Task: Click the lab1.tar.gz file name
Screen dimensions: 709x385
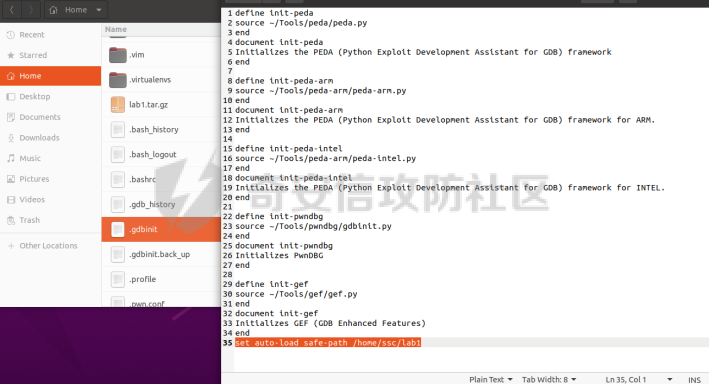Action: (x=148, y=105)
